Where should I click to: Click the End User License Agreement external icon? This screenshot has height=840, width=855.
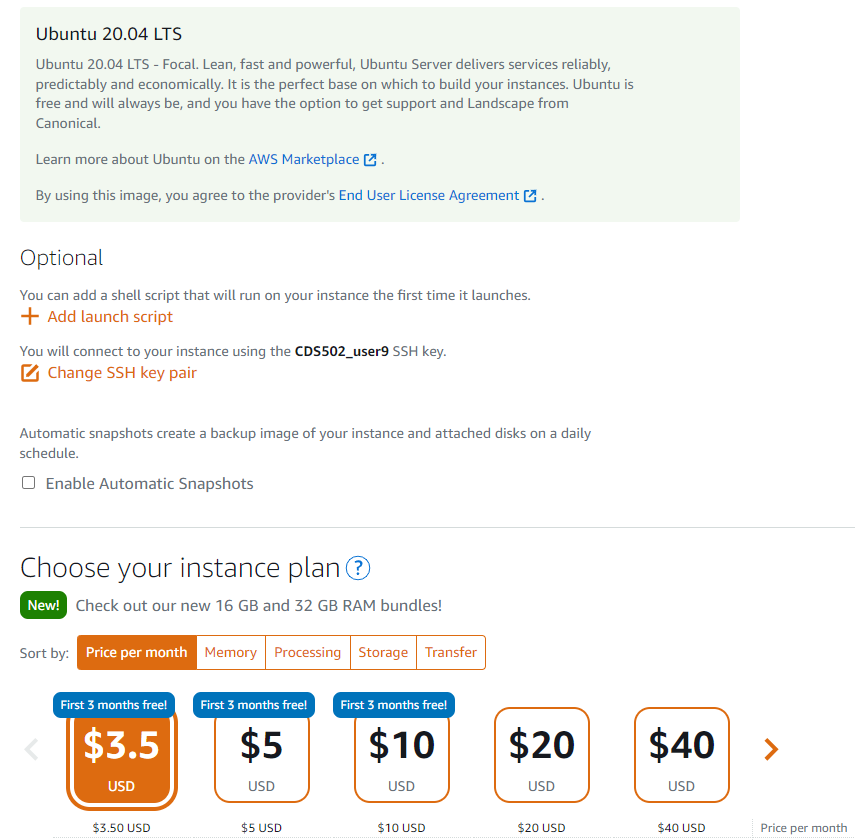pos(530,196)
